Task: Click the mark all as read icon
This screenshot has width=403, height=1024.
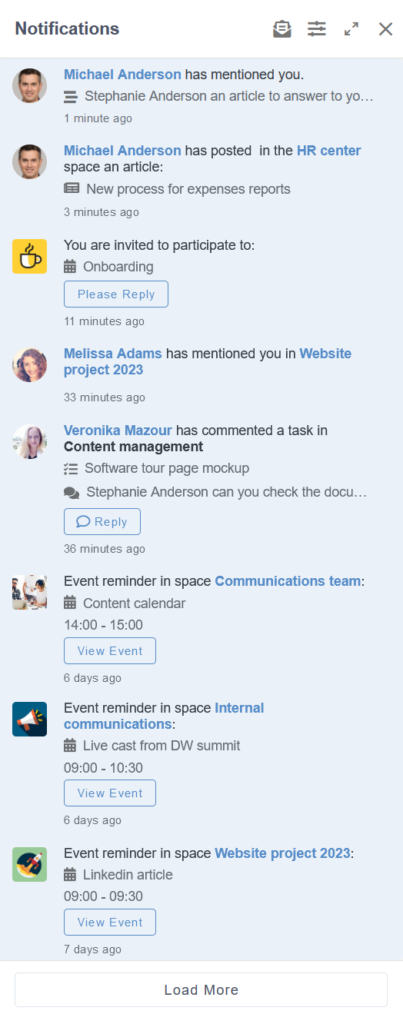Action: (282, 29)
